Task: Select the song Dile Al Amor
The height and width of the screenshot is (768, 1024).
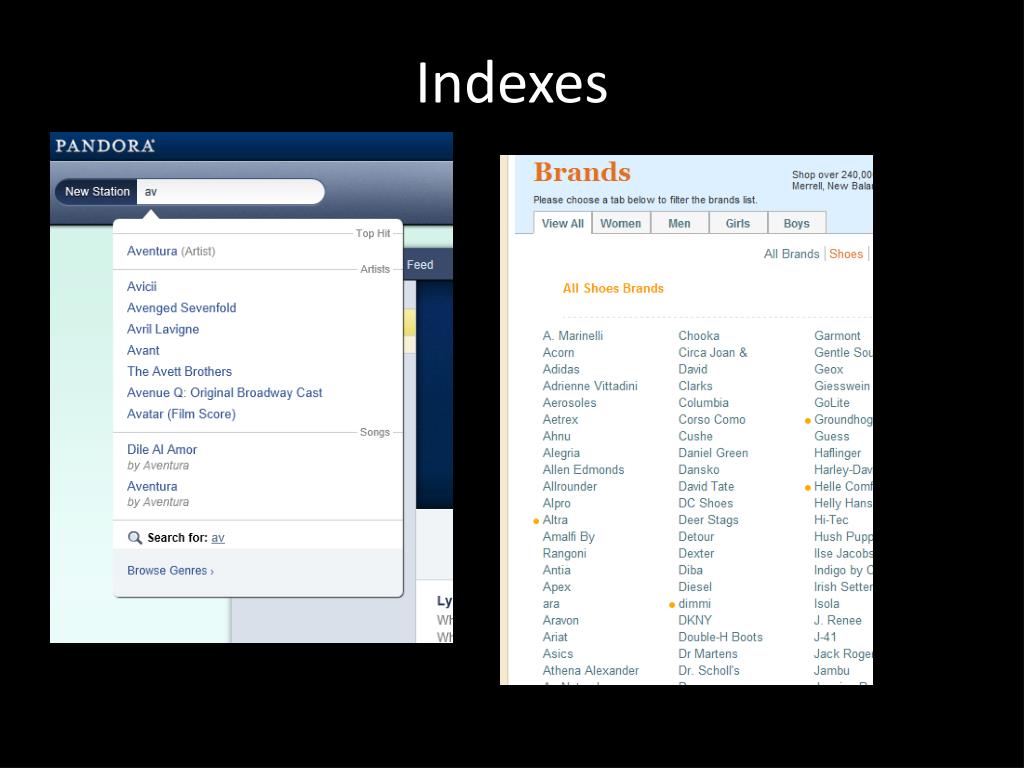Action: [162, 449]
